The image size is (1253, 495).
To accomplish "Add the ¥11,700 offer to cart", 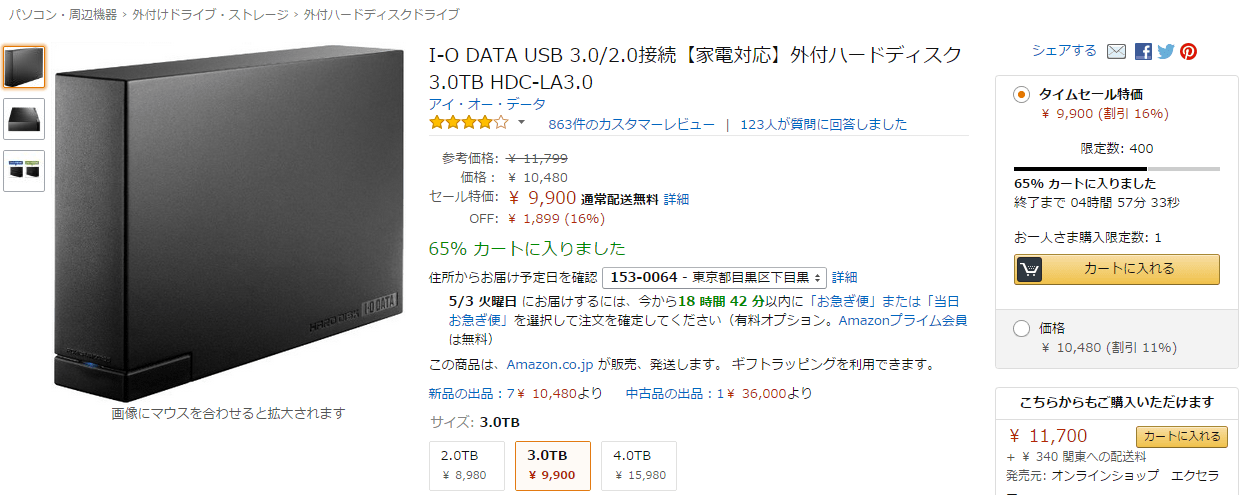I will coord(1182,436).
